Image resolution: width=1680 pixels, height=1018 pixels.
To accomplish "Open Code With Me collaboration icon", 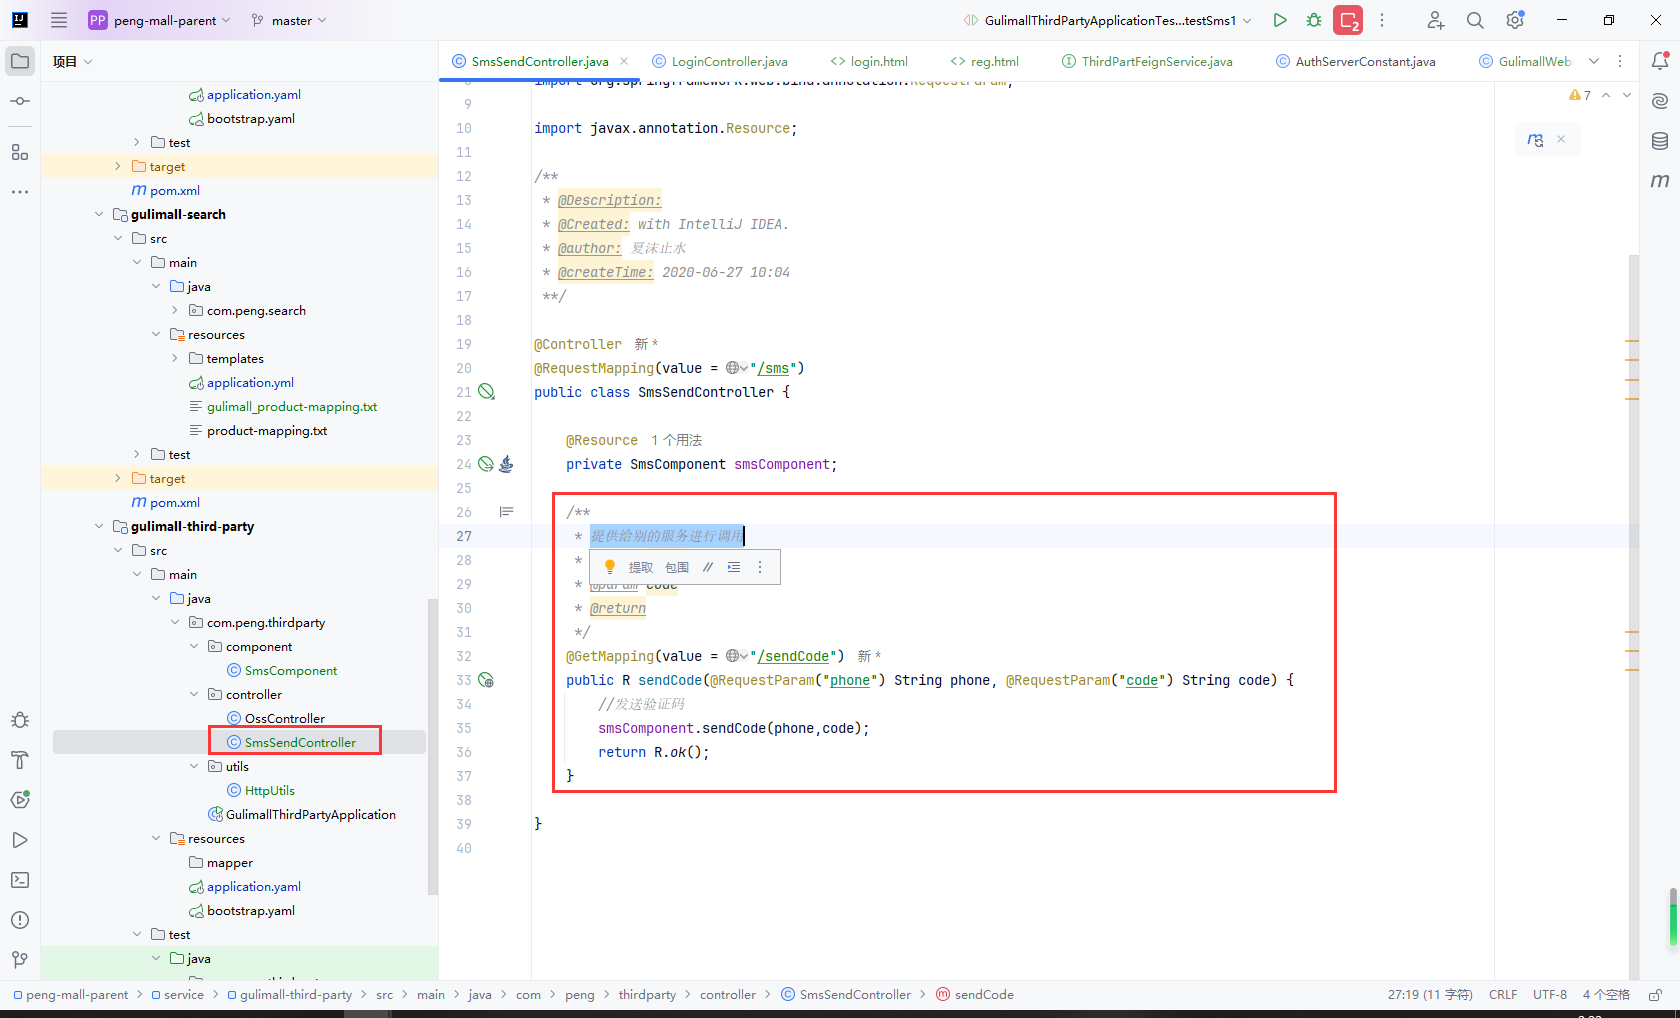I will coord(1435,20).
